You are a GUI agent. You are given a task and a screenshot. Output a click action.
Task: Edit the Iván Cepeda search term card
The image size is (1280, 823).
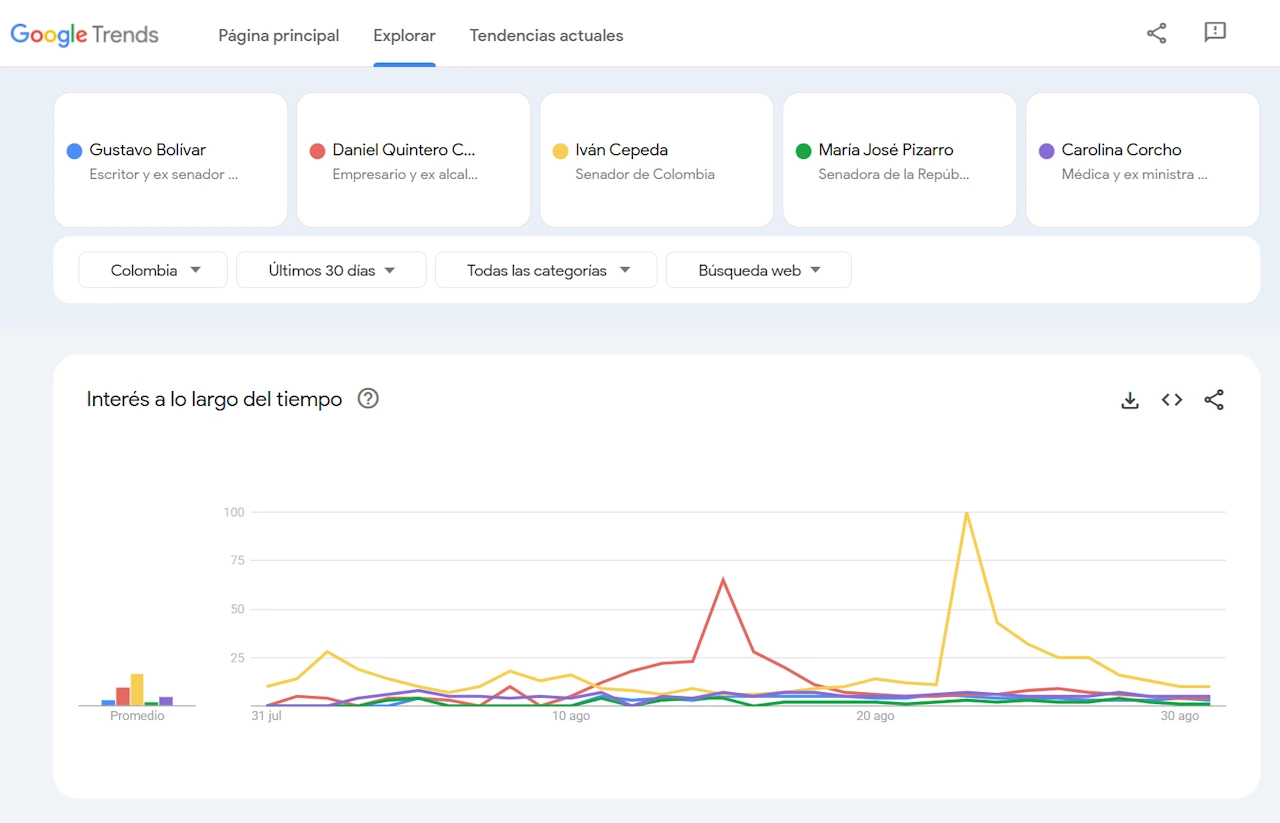click(x=656, y=160)
